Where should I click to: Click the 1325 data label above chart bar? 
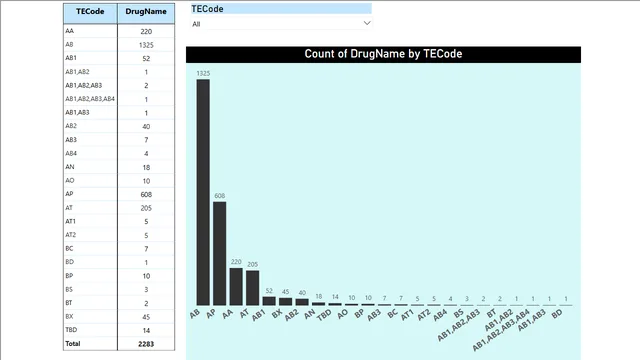coord(203,73)
